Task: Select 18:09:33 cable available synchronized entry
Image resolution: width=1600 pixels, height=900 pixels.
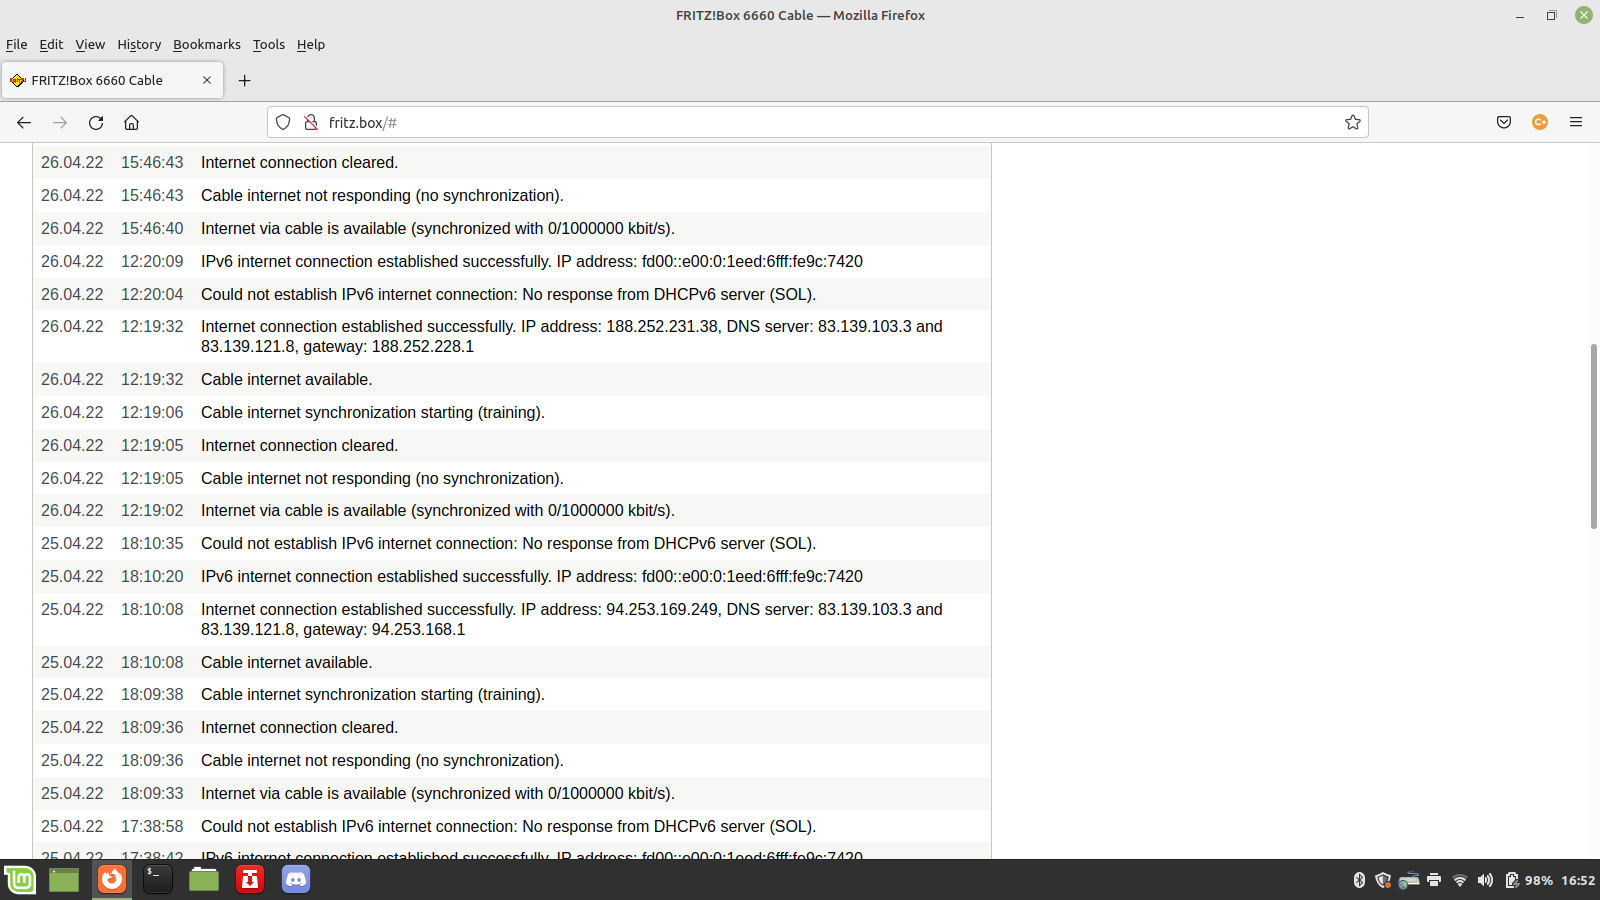Action: pos(512,793)
